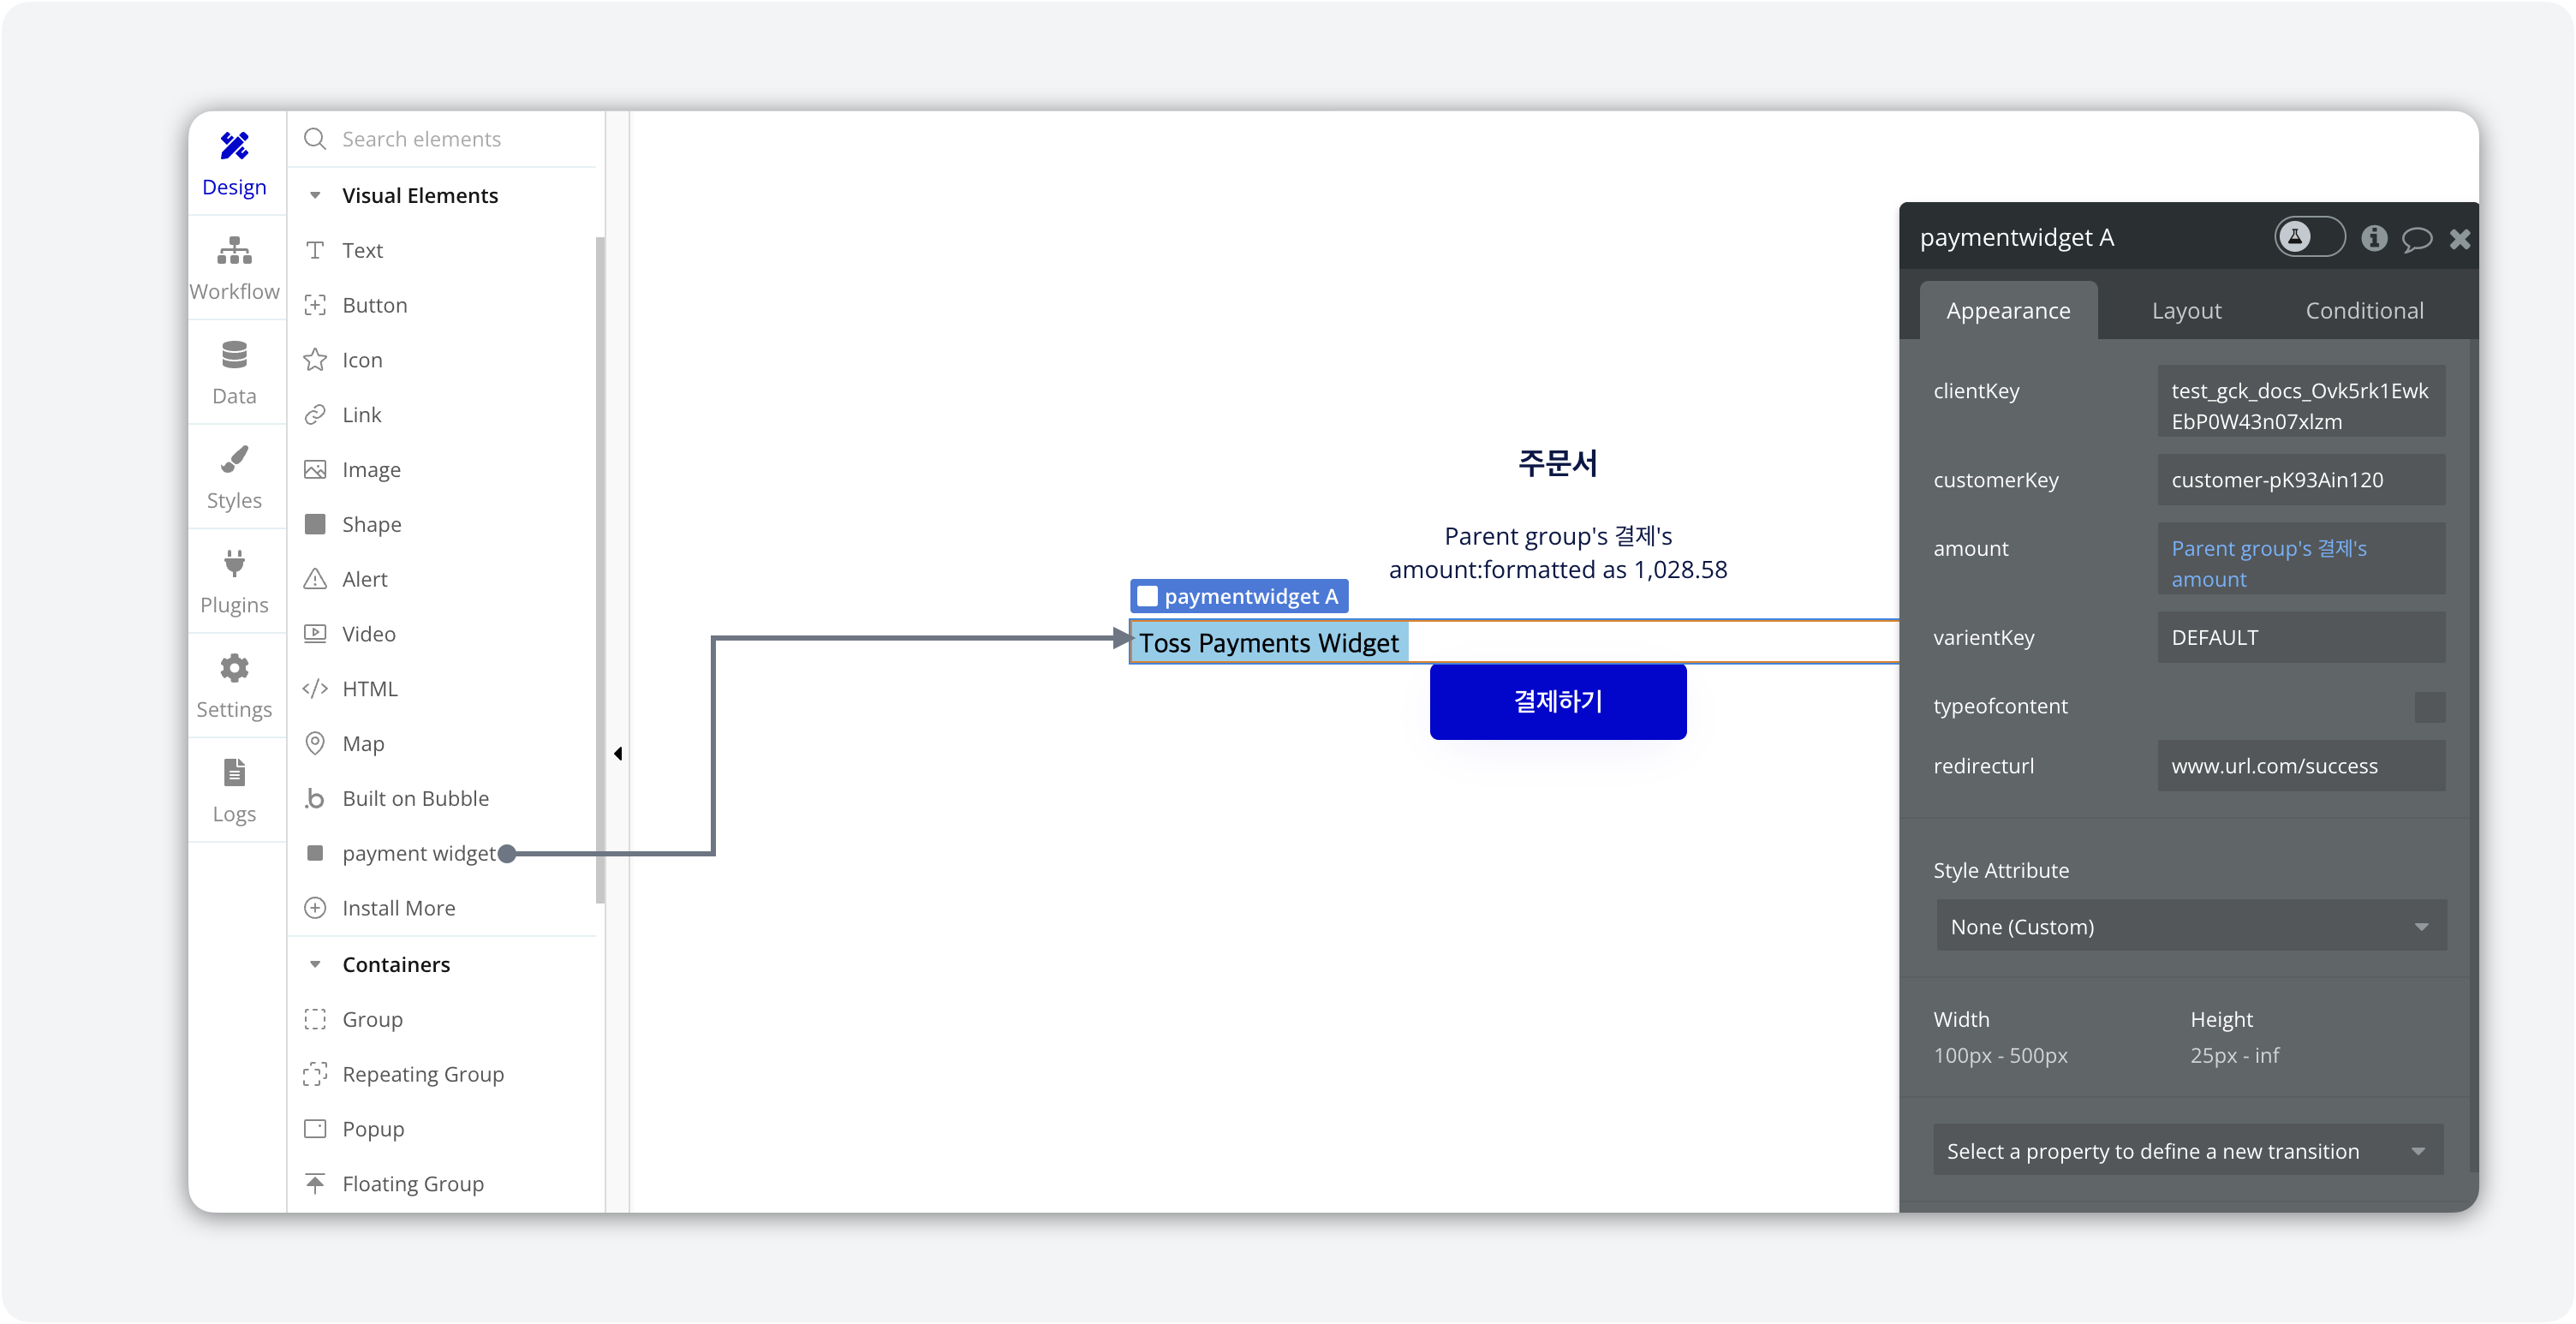The height and width of the screenshot is (1324, 2576).
Task: Click the Search elements field
Action: (x=450, y=139)
